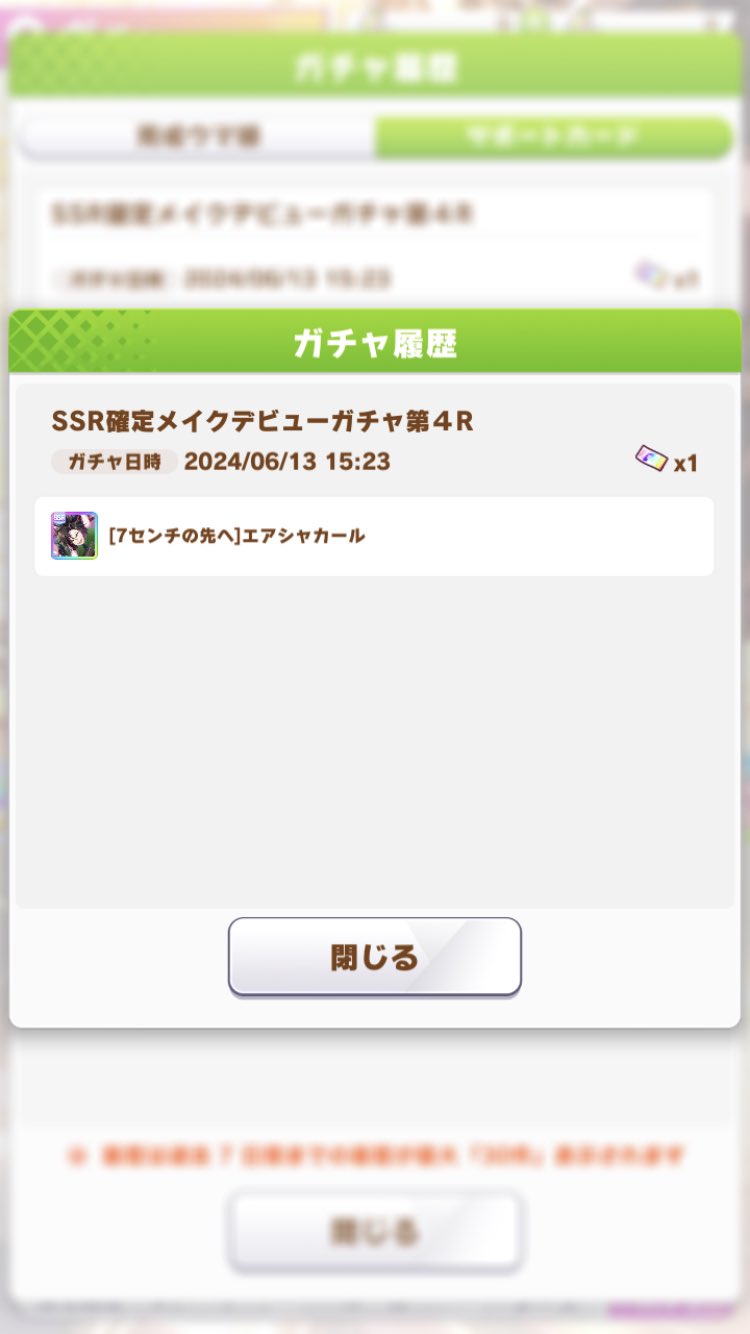Click the blurred ガチャ日時 label in background
750x1334 pixels.
114,278
